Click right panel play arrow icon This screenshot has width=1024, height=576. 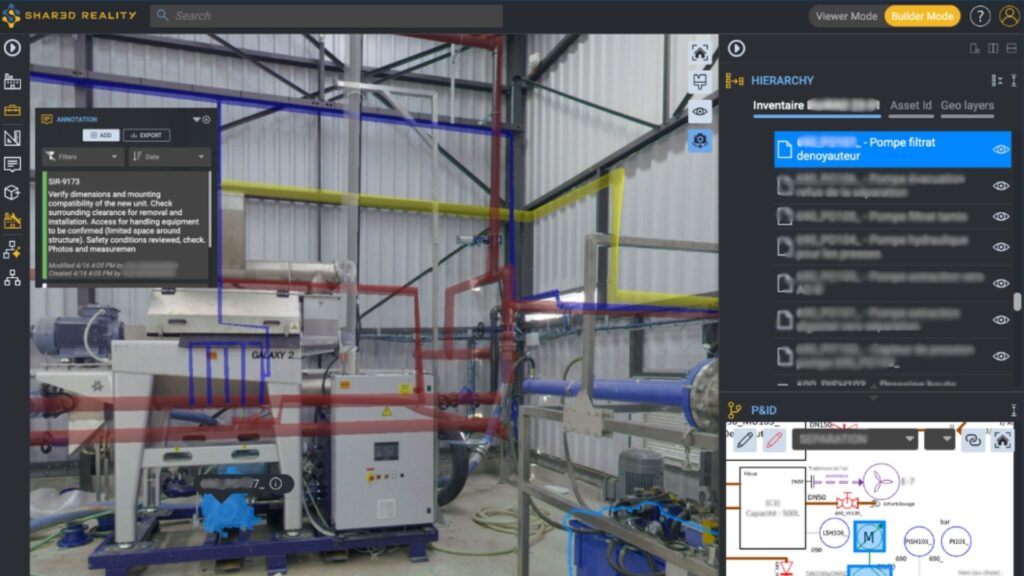[737, 48]
